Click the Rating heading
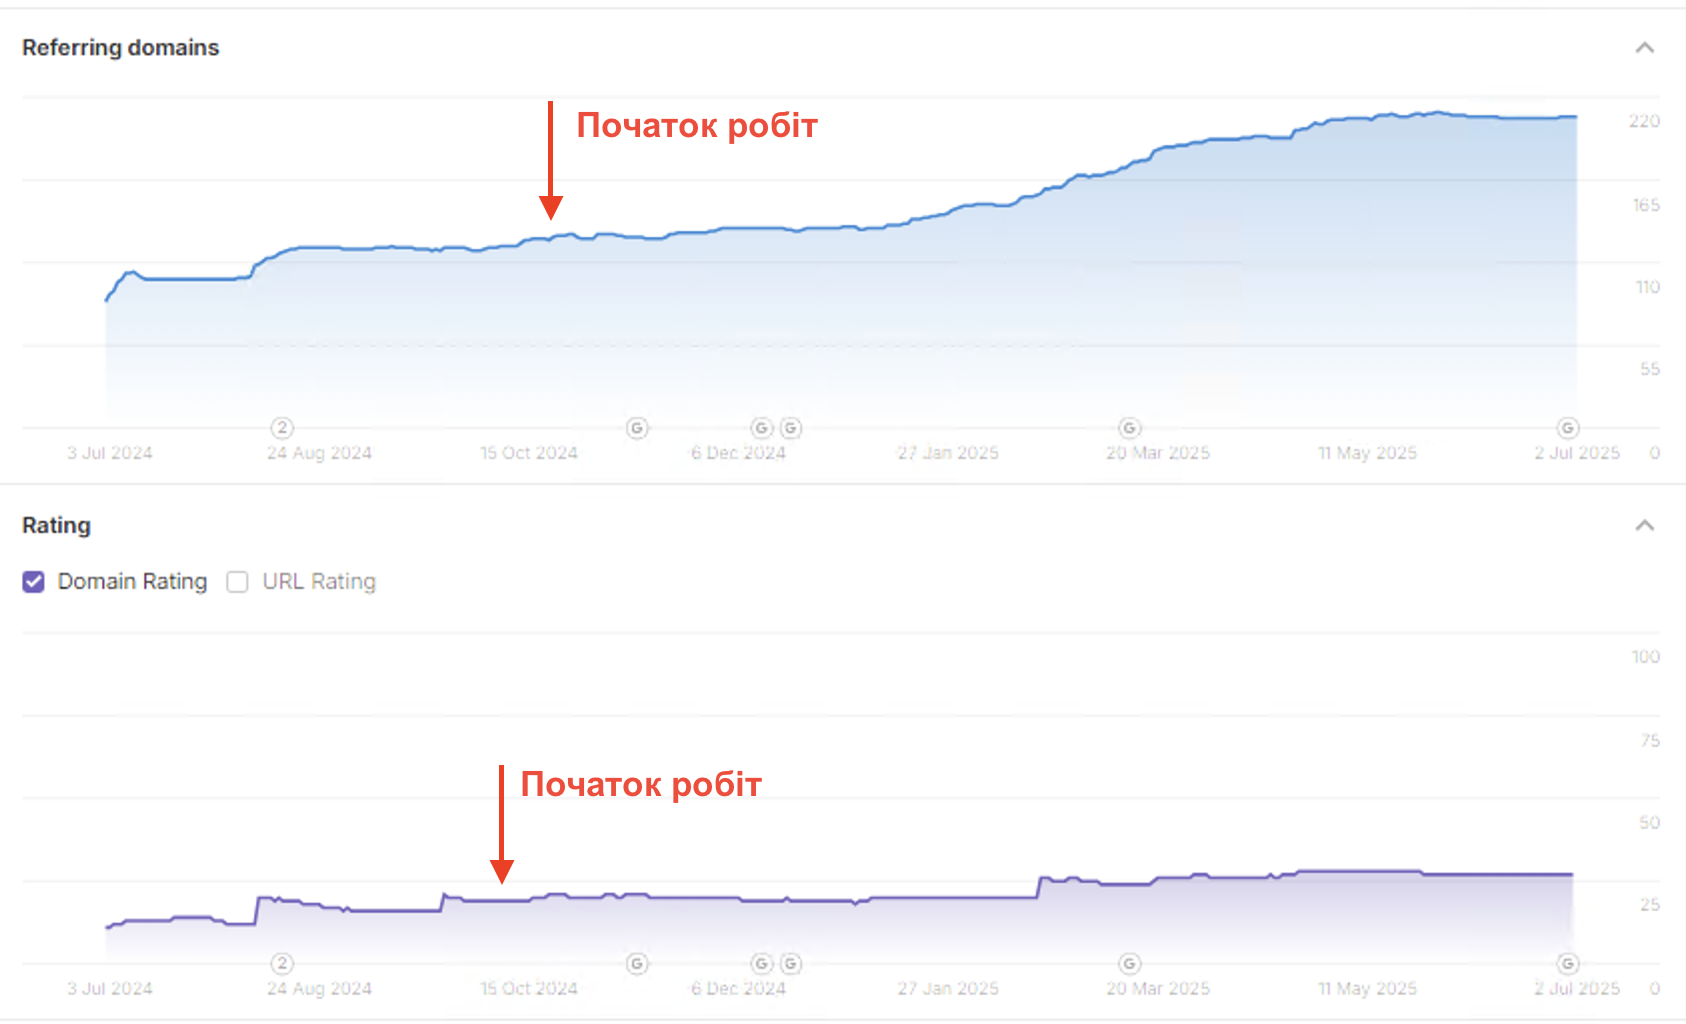This screenshot has width=1686, height=1024. 56,526
